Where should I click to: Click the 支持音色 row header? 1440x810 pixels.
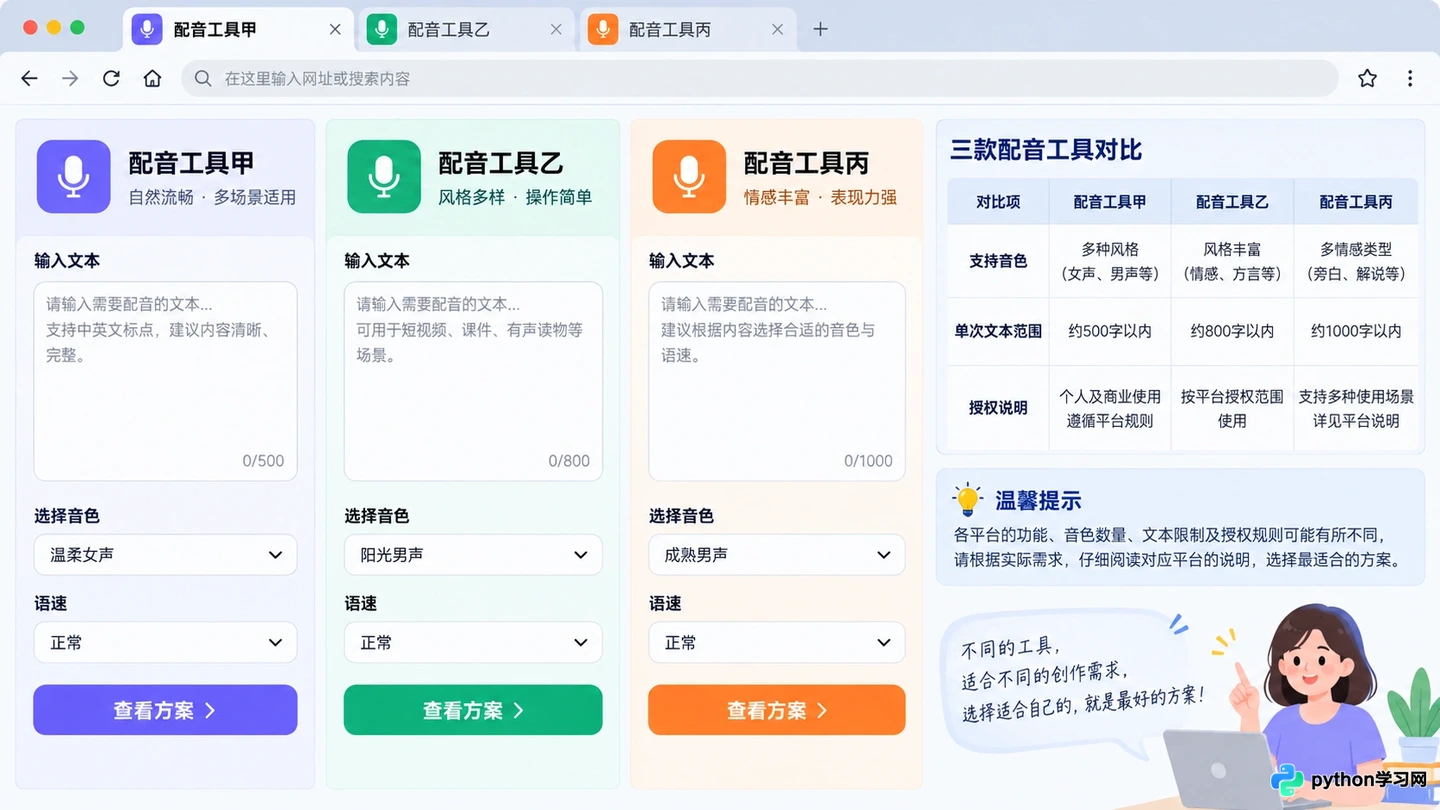[998, 261]
